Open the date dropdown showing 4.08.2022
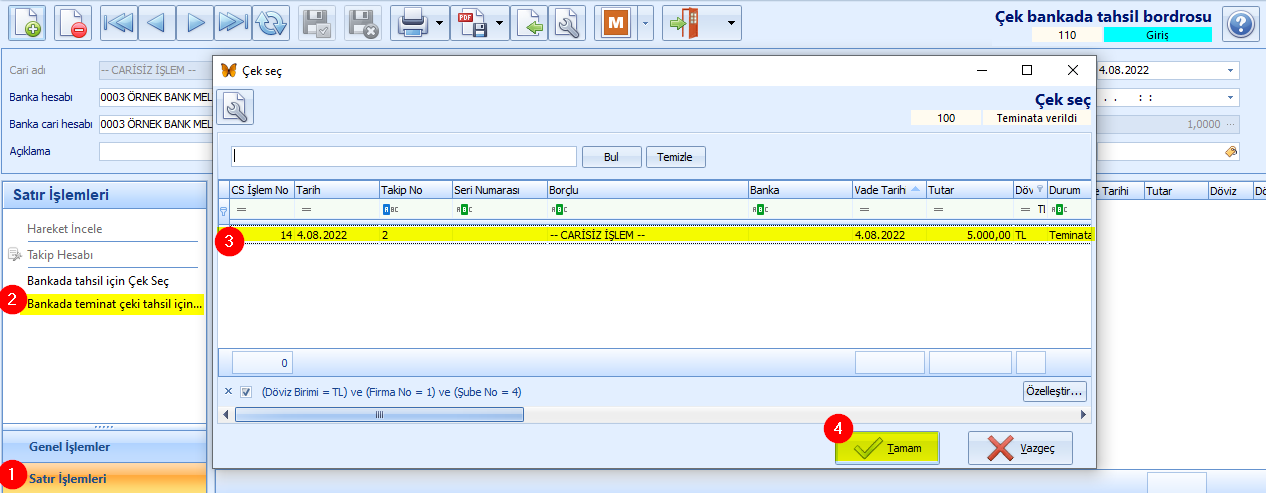The image size is (1266, 493). tap(1230, 71)
